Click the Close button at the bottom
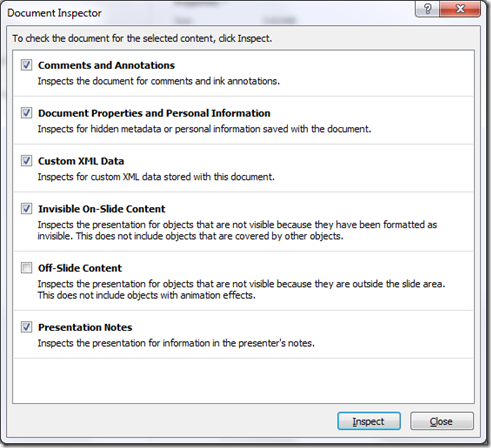 pos(441,421)
